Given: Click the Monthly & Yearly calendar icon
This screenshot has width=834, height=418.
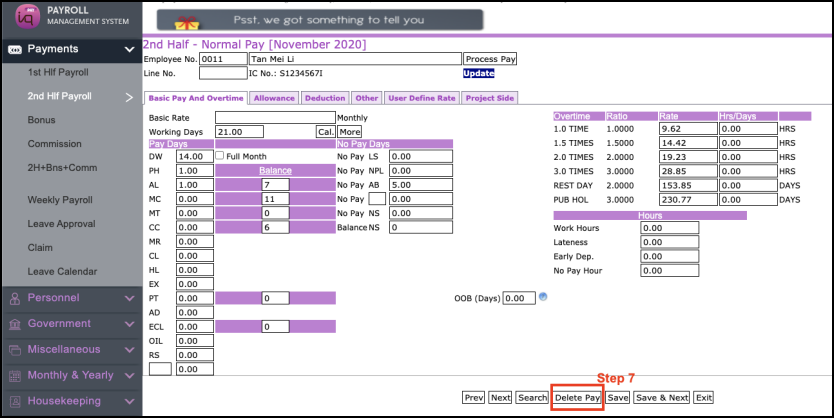Looking at the screenshot, I should click(x=14, y=376).
